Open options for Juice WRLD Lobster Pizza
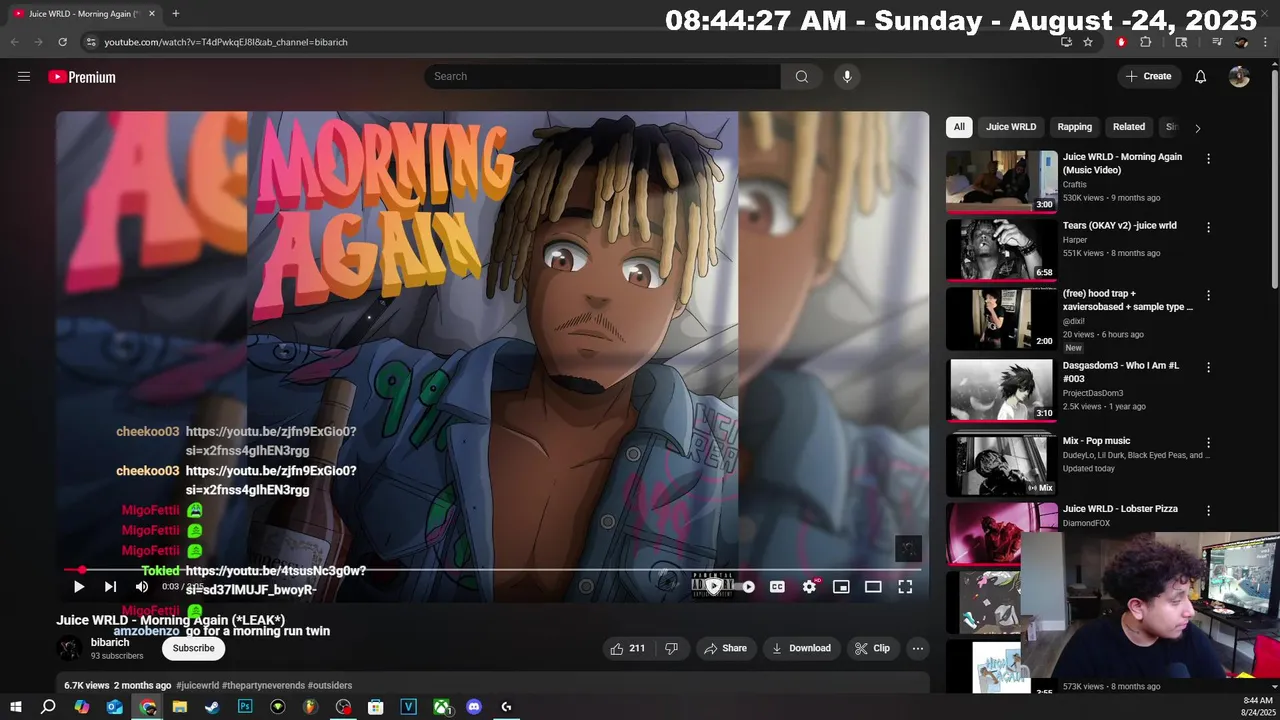This screenshot has width=1280, height=720. 1208,510
